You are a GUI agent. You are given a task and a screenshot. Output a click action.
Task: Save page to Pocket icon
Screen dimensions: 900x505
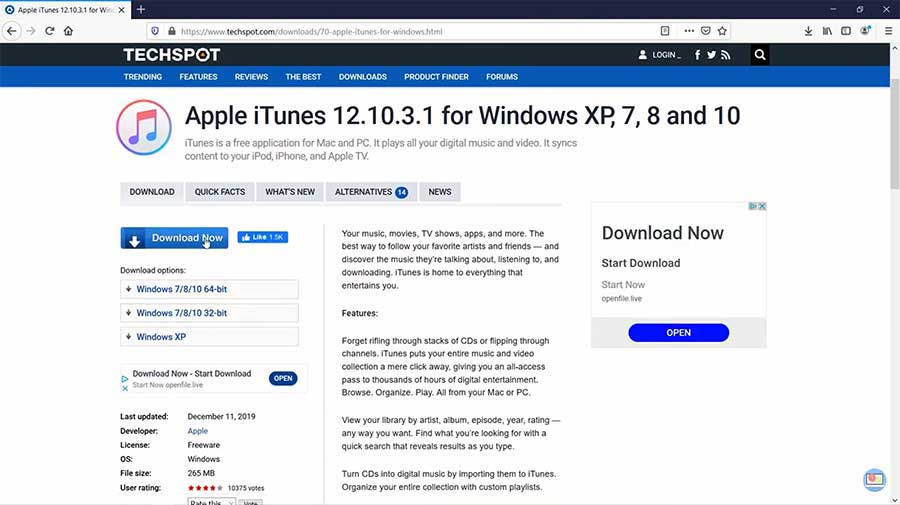tap(705, 31)
